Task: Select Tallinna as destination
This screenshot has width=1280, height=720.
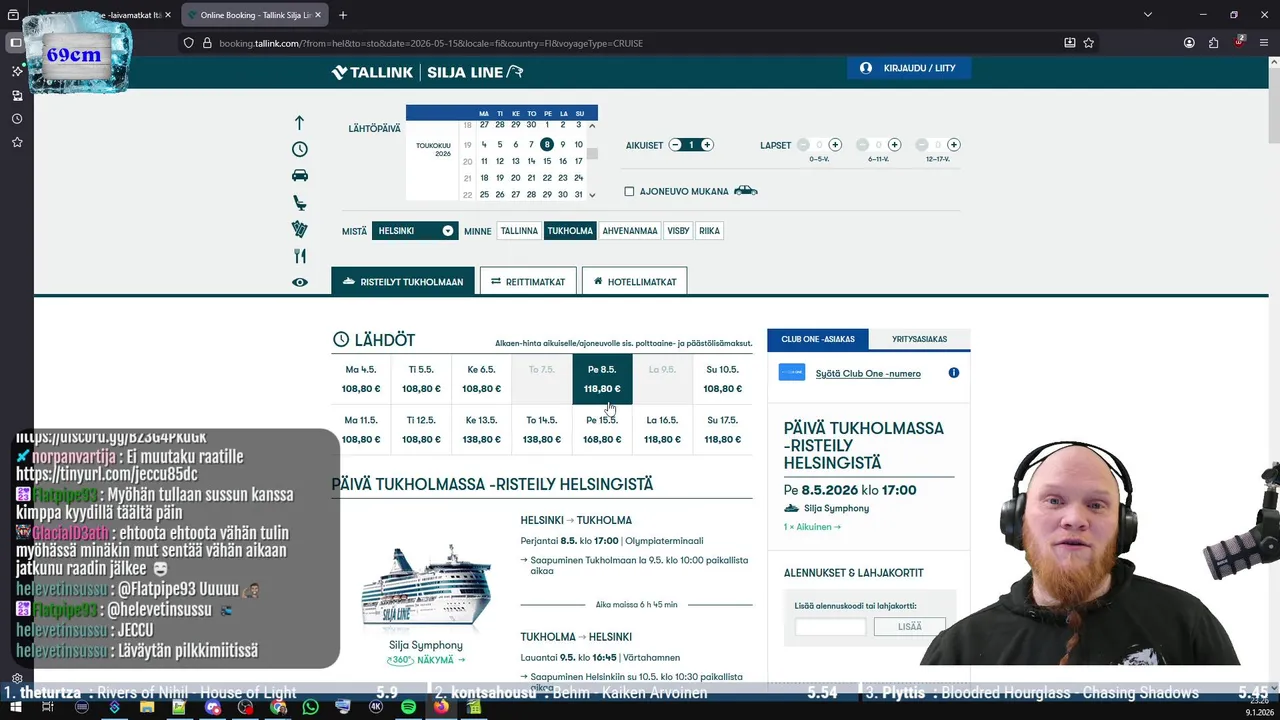Action: click(x=519, y=231)
